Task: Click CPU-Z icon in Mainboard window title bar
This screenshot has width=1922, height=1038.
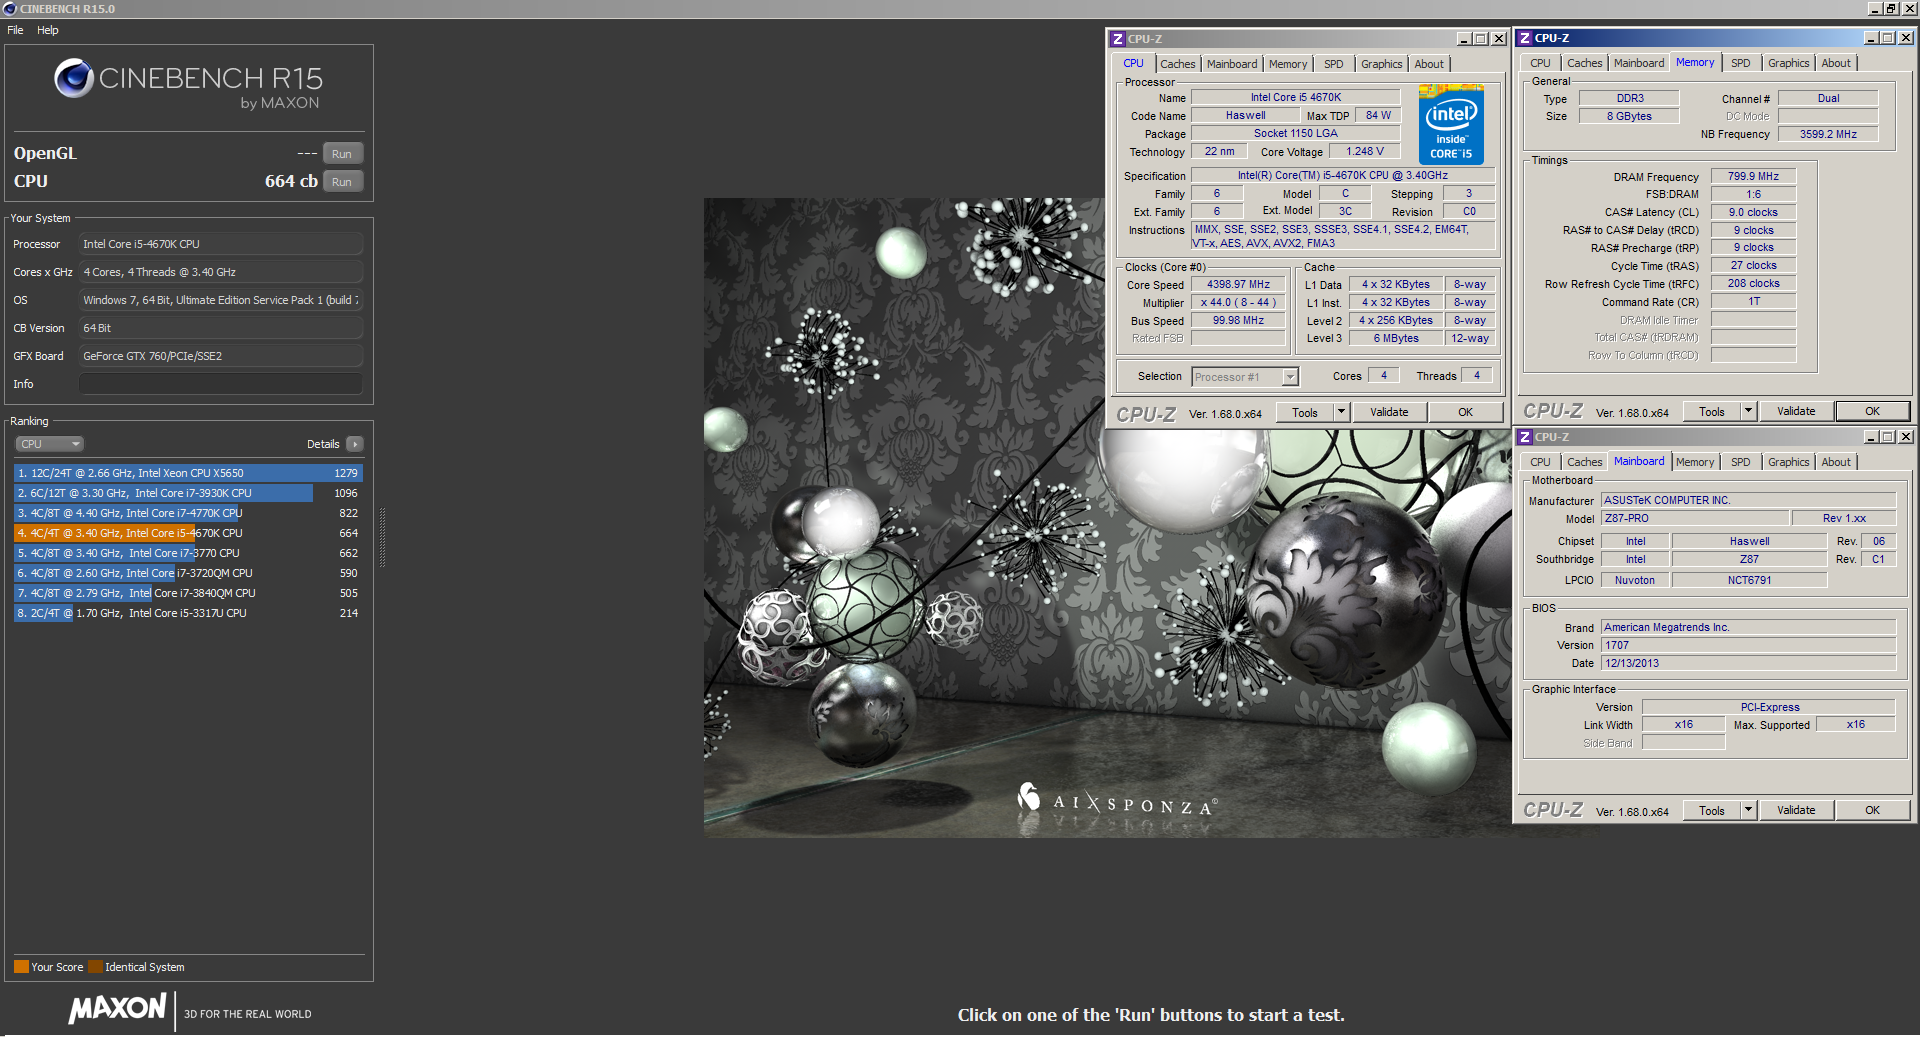Action: [x=1525, y=437]
